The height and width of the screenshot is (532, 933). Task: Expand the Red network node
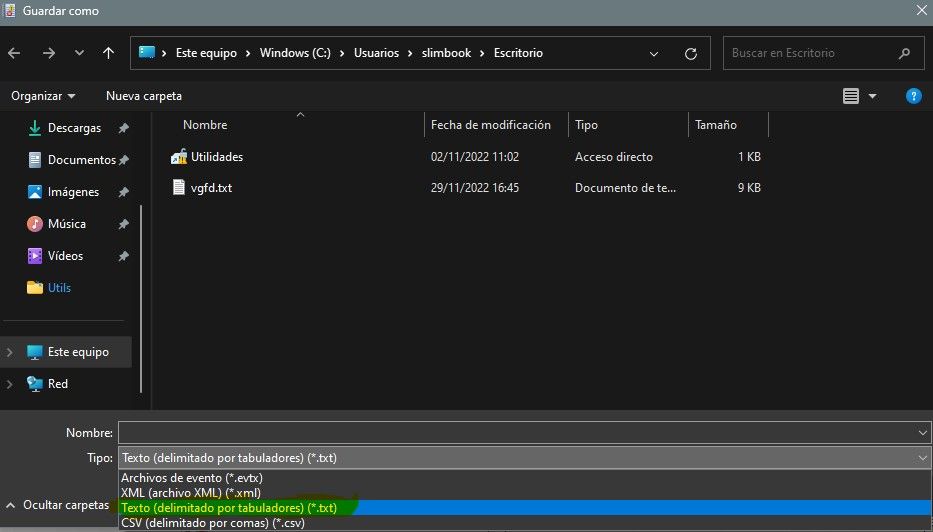(11, 384)
